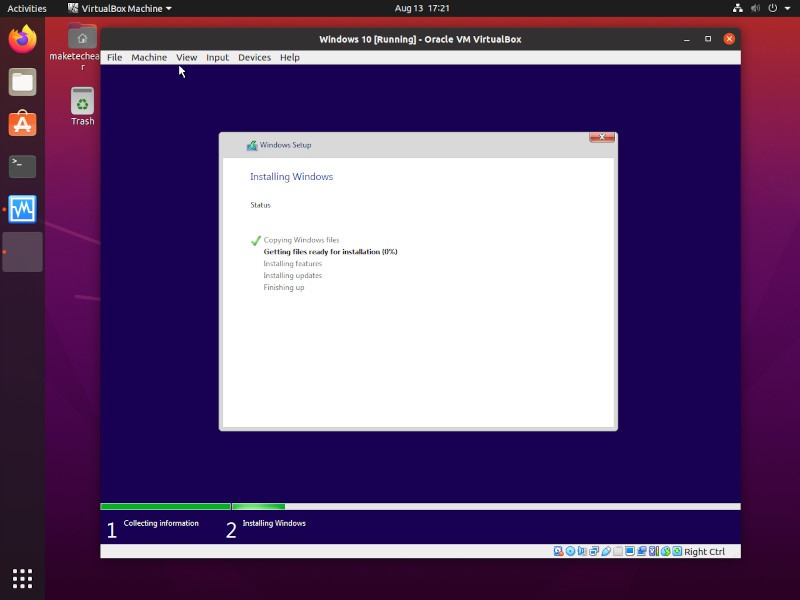The height and width of the screenshot is (600, 800).
Task: Open the System Monitor dock icon
Action: (22, 209)
